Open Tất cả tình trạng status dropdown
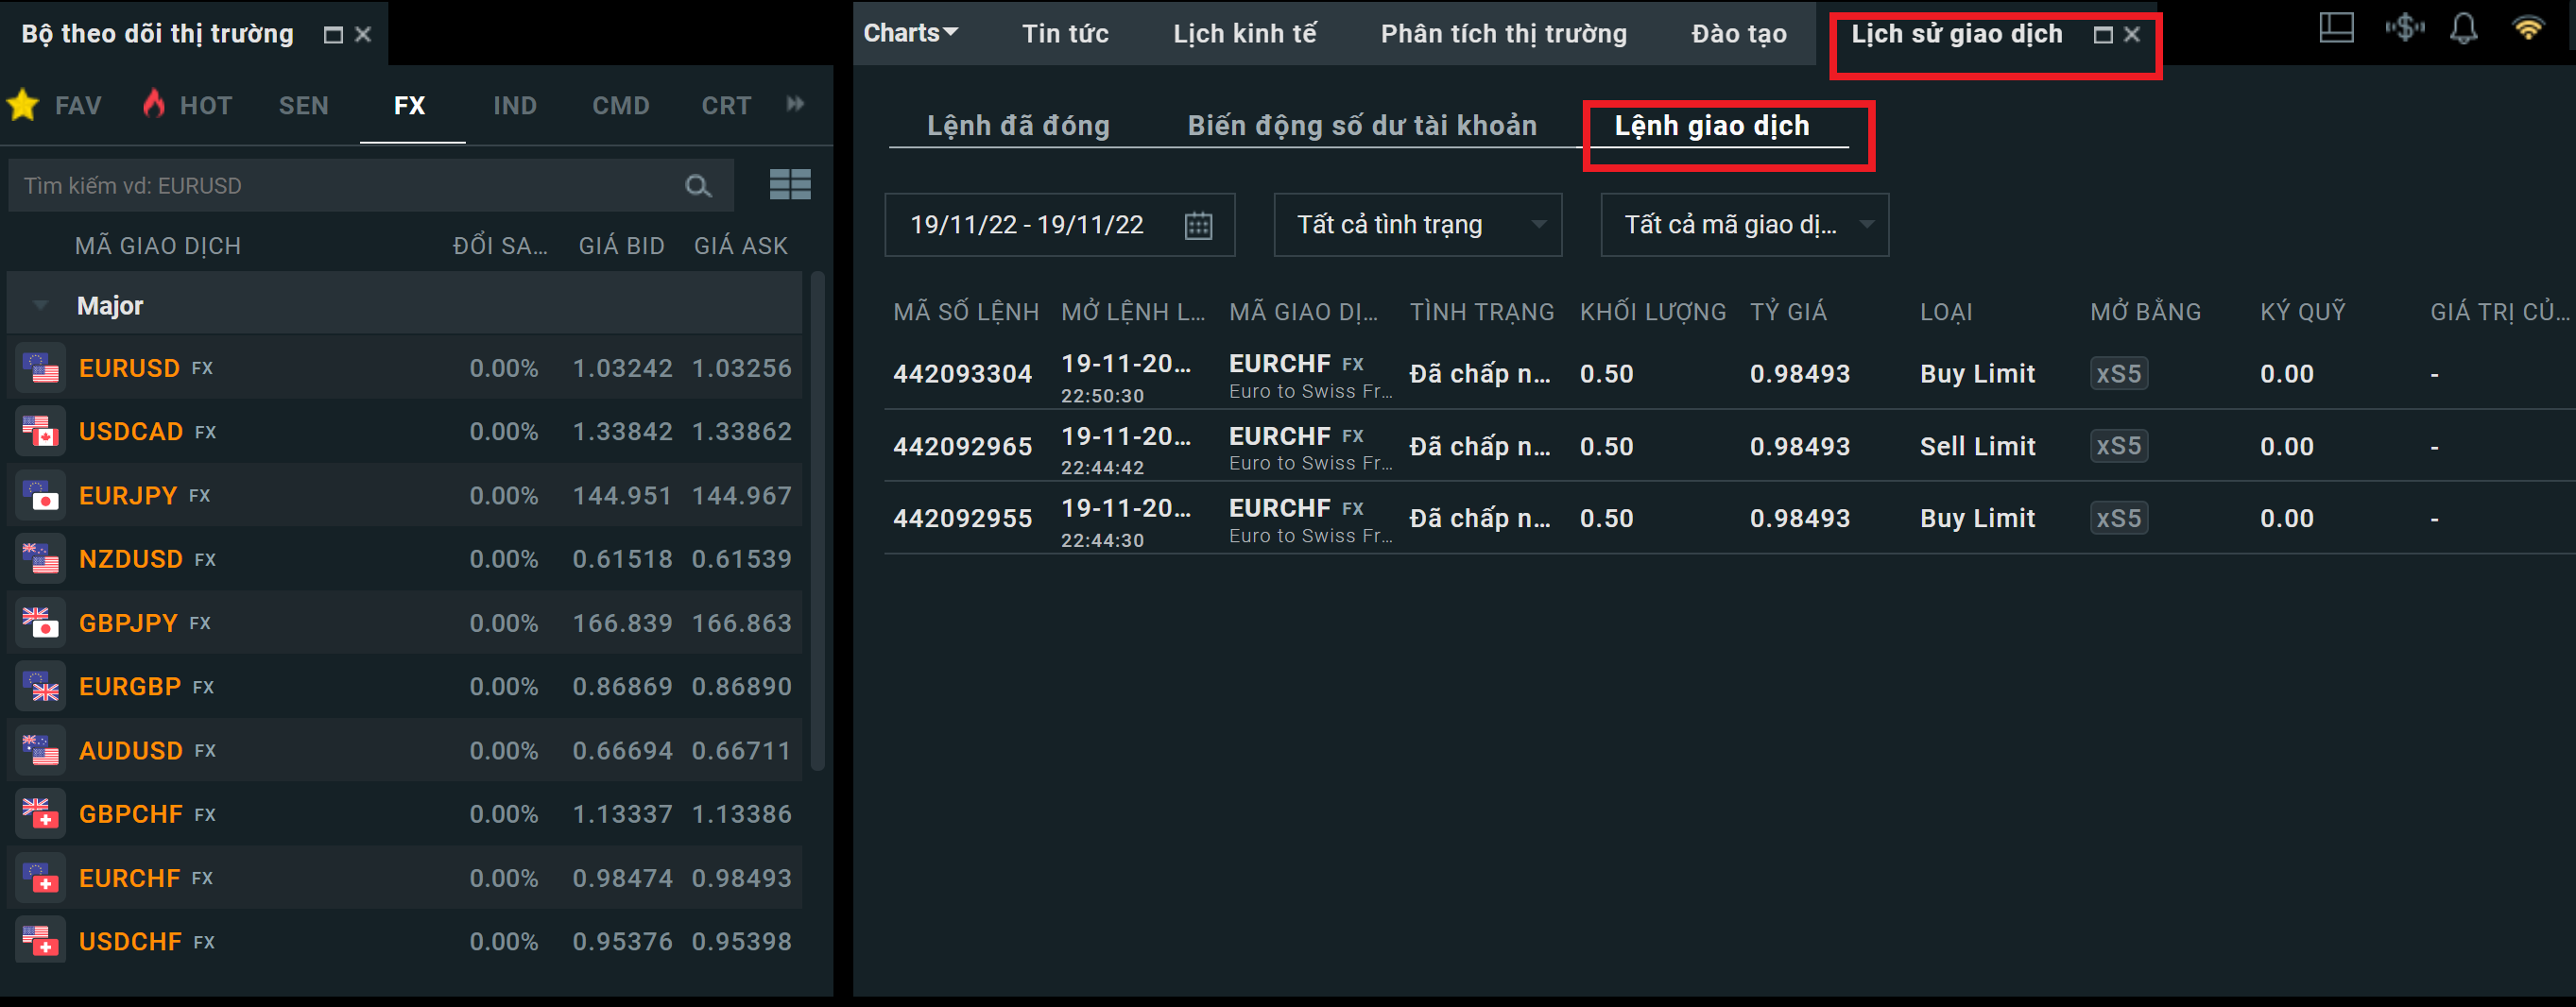The image size is (2576, 1007). (1417, 225)
